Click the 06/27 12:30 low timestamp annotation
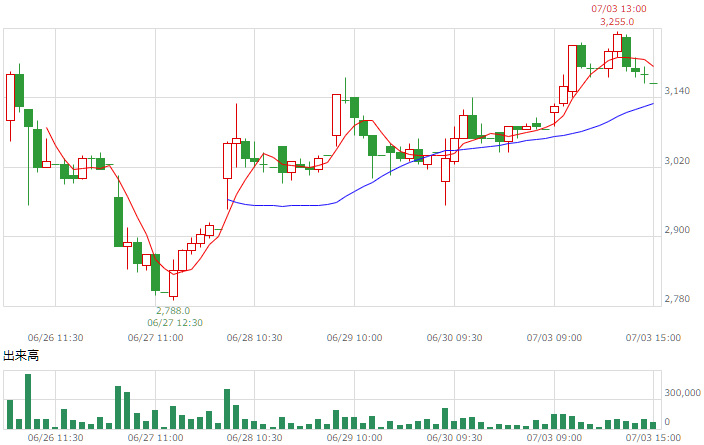Screen dimensions: 704x445 click(x=175, y=323)
